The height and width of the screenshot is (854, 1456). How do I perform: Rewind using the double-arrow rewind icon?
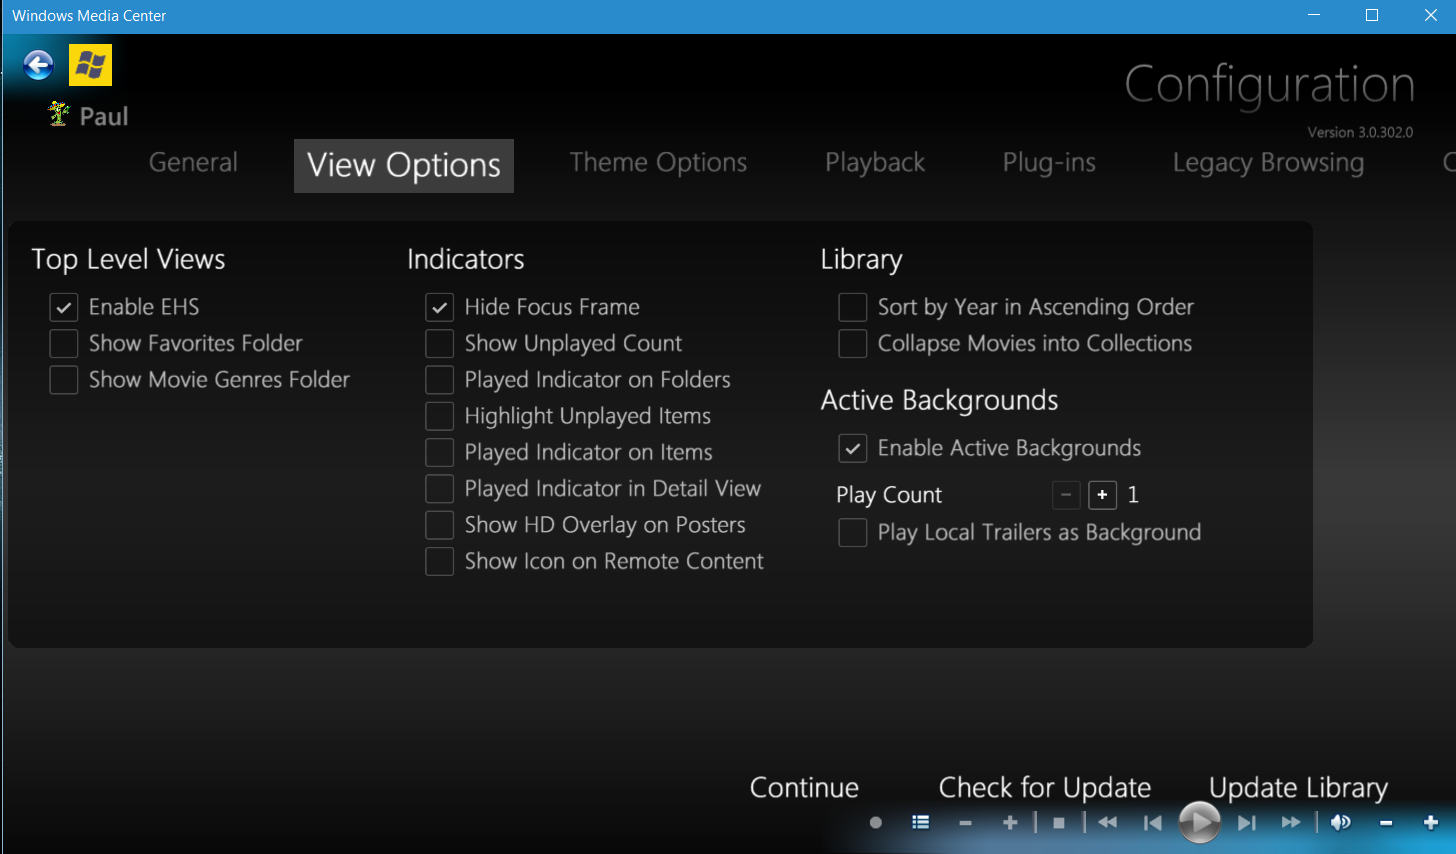pyautogui.click(x=1106, y=822)
